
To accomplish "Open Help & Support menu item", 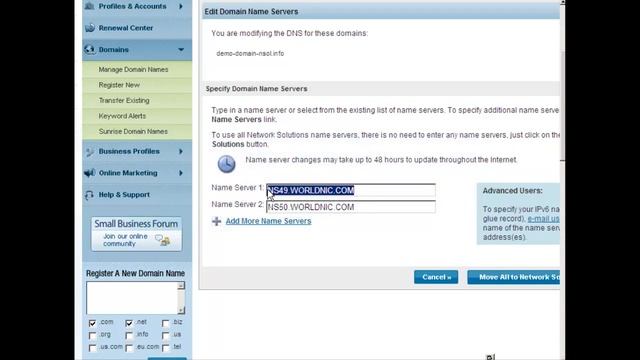I will (124, 195).
